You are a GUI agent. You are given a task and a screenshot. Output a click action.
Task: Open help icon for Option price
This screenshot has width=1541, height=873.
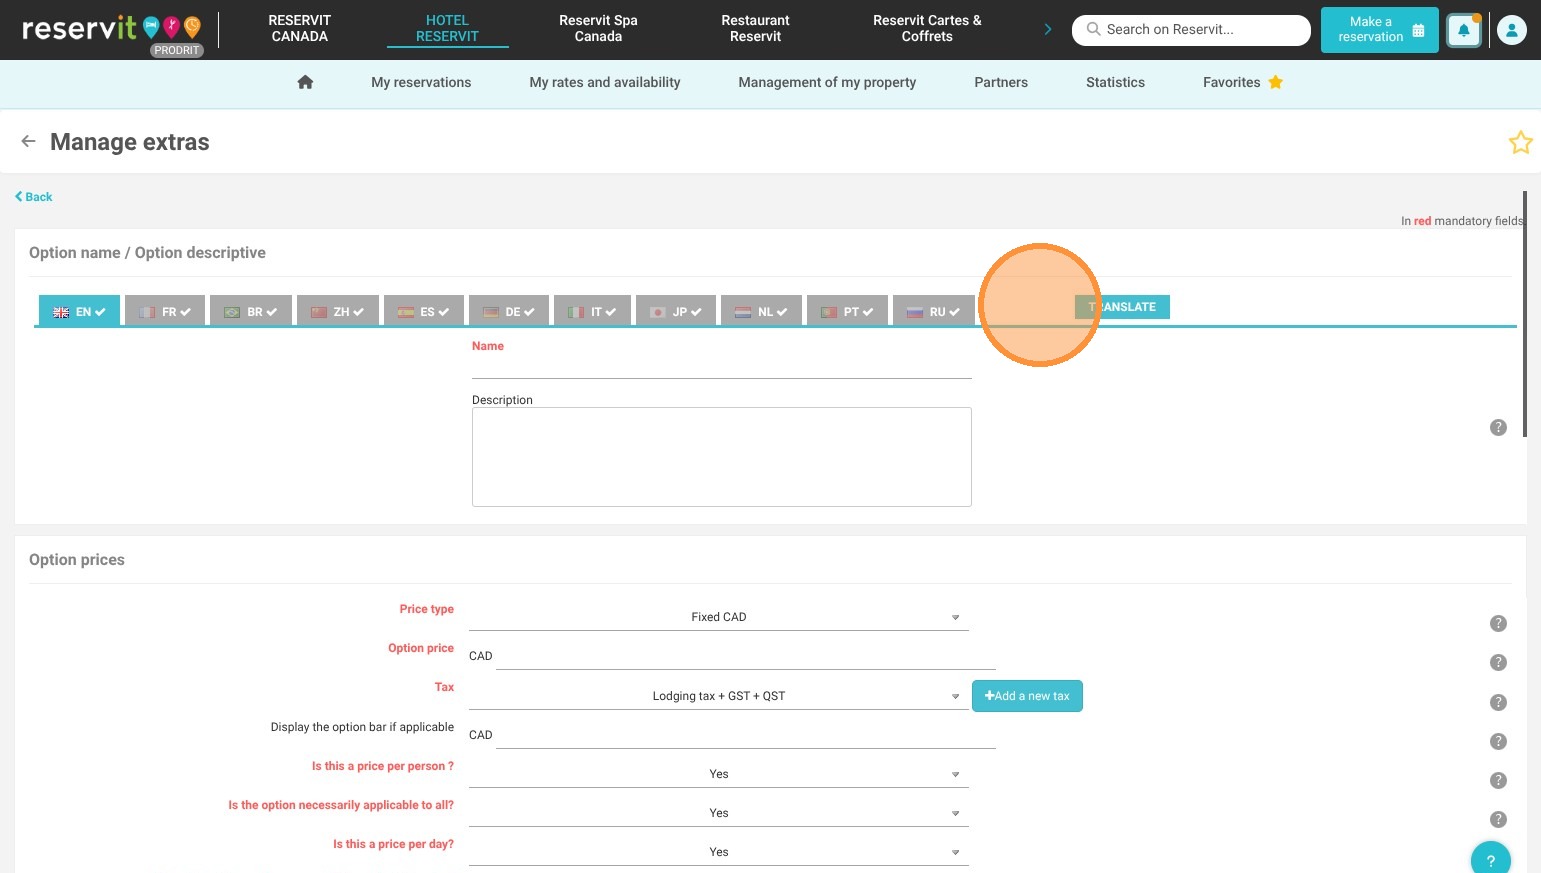click(1498, 662)
